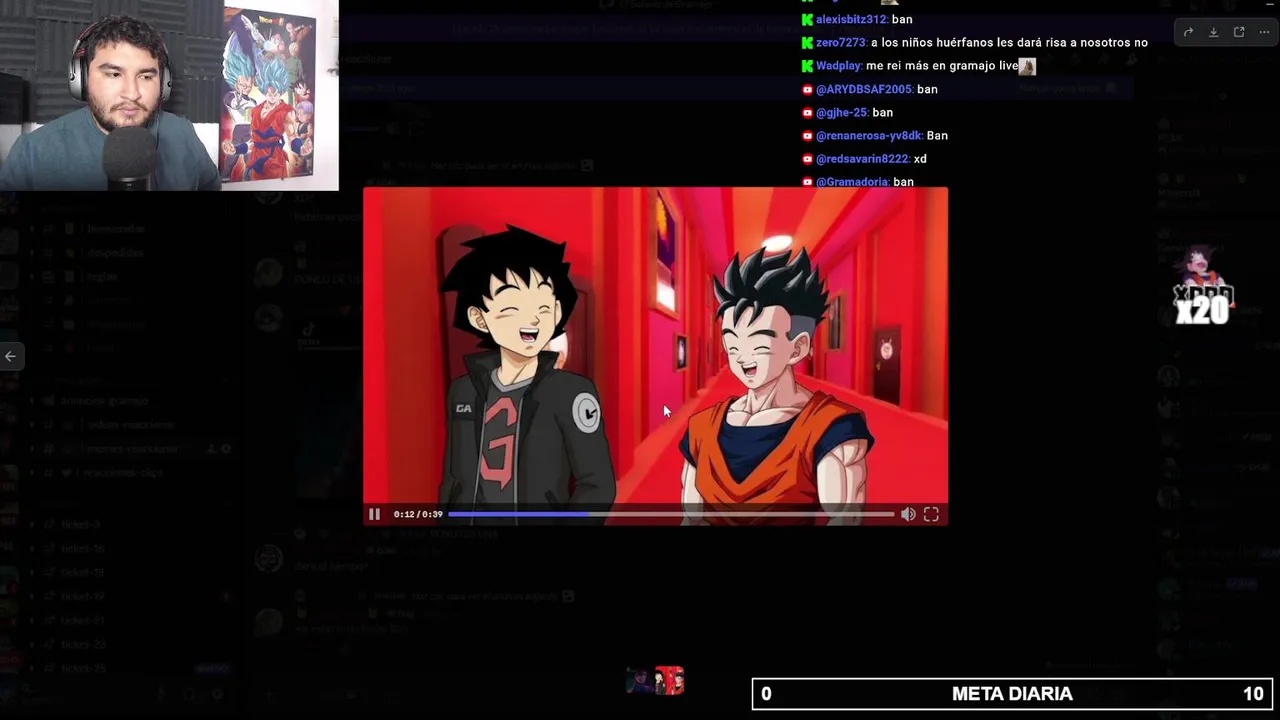Screen dimensions: 1280x720
Task: Click chat username @Gramadoria
Action: (x=852, y=182)
